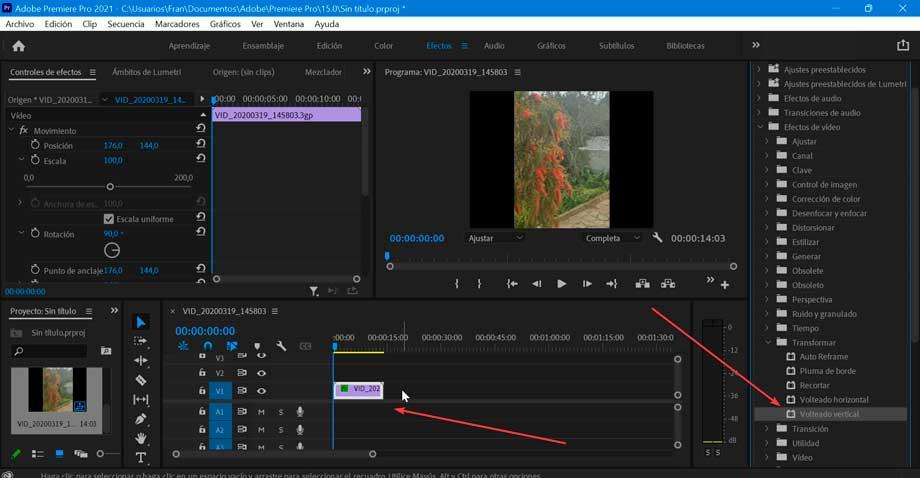
Task: Expand the Distorsionar effects folder
Action: 766,228
